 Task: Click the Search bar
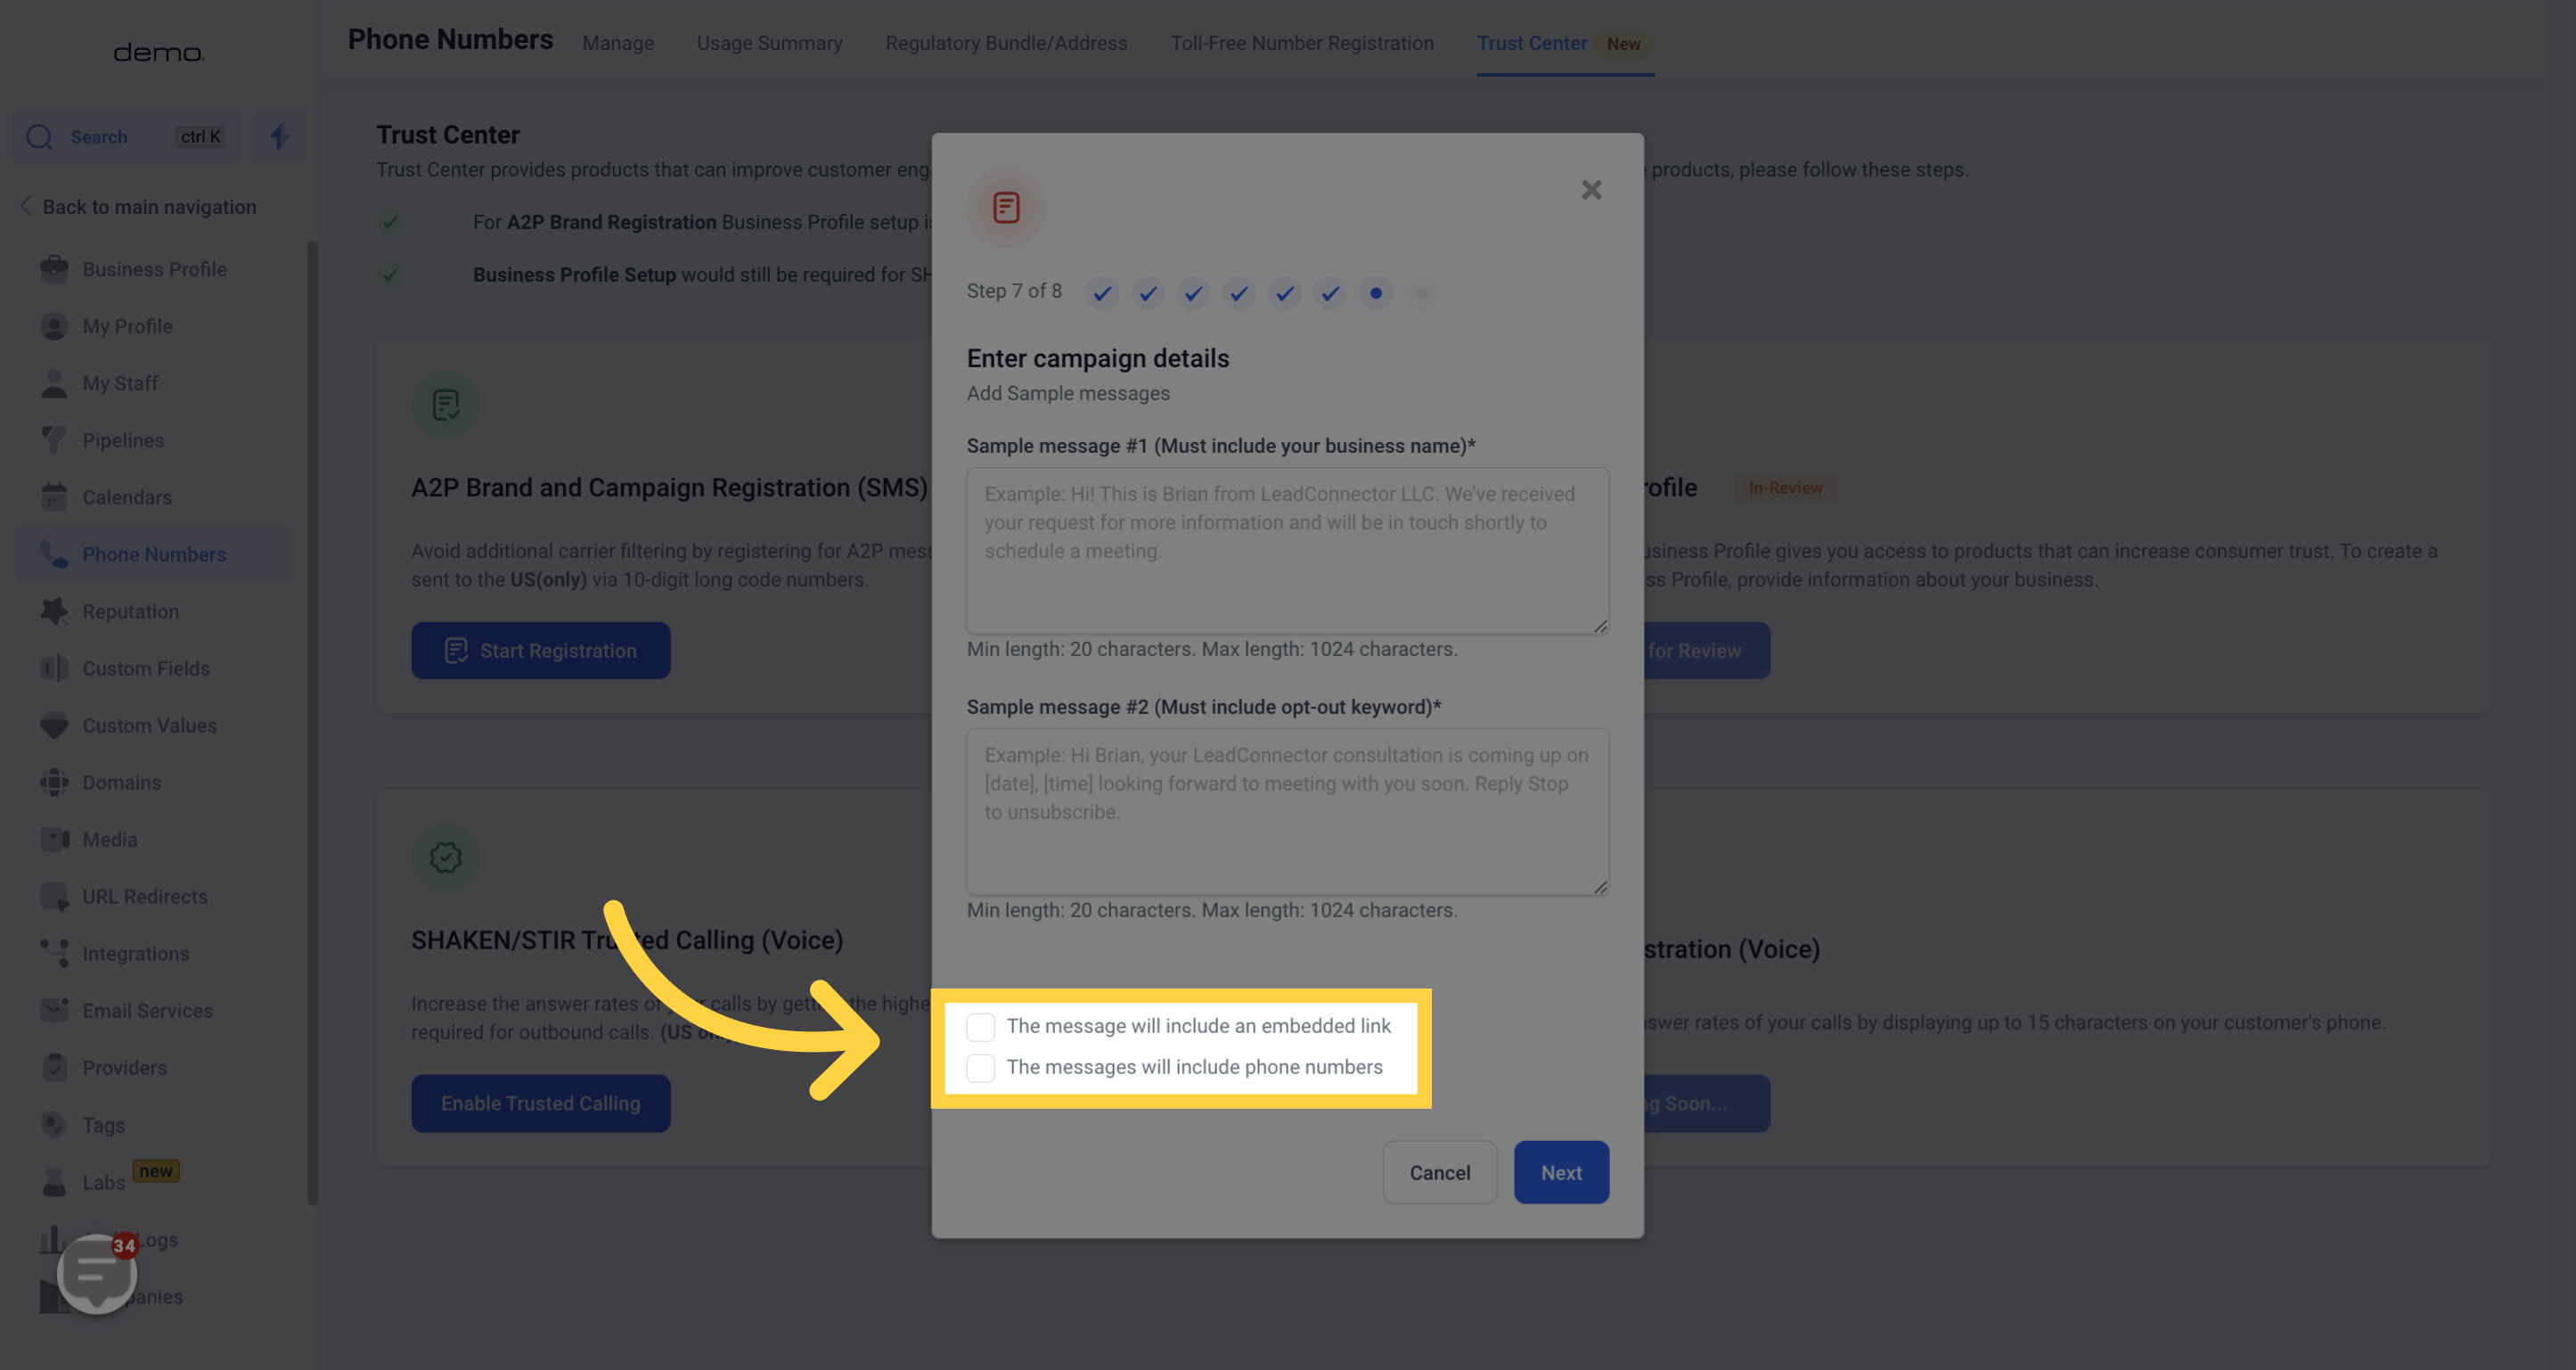click(x=127, y=135)
